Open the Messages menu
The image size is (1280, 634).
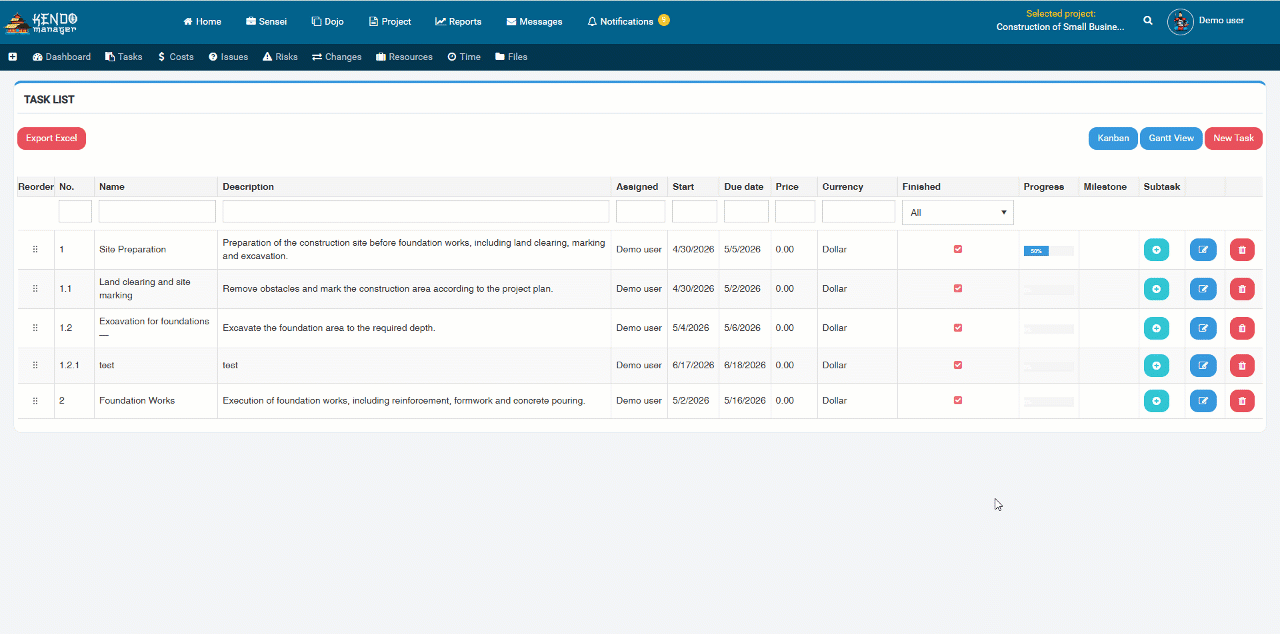coord(534,22)
